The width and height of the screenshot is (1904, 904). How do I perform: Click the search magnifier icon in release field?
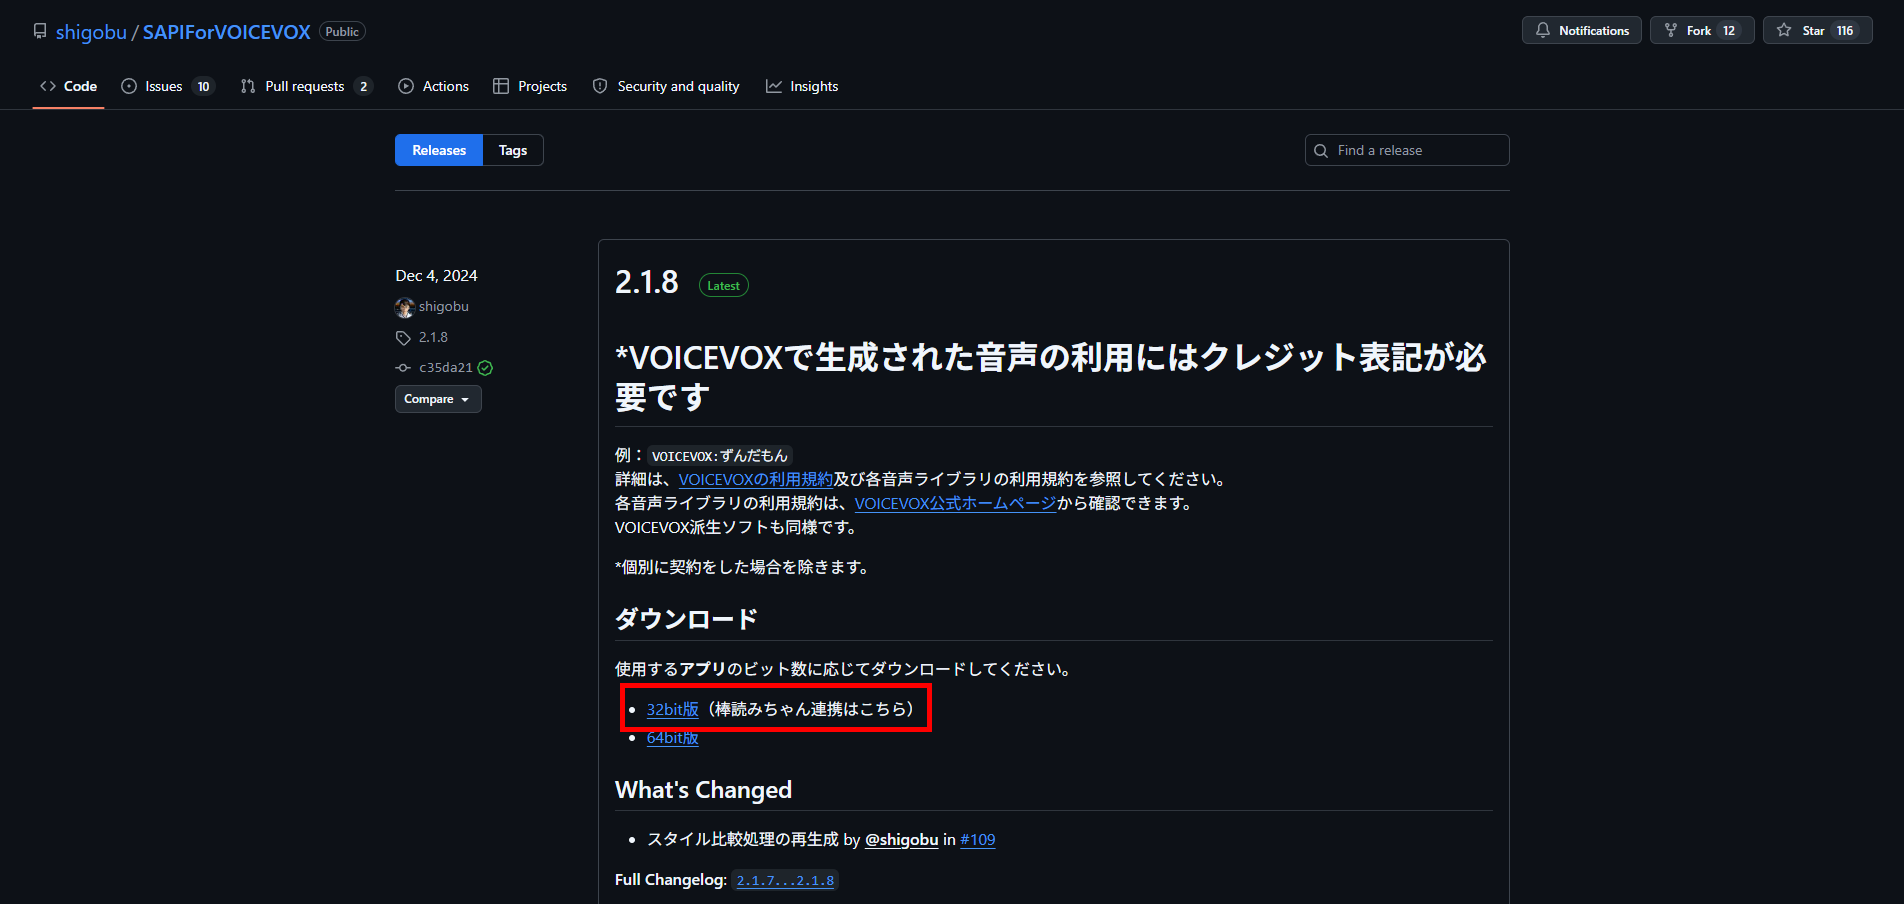point(1321,150)
